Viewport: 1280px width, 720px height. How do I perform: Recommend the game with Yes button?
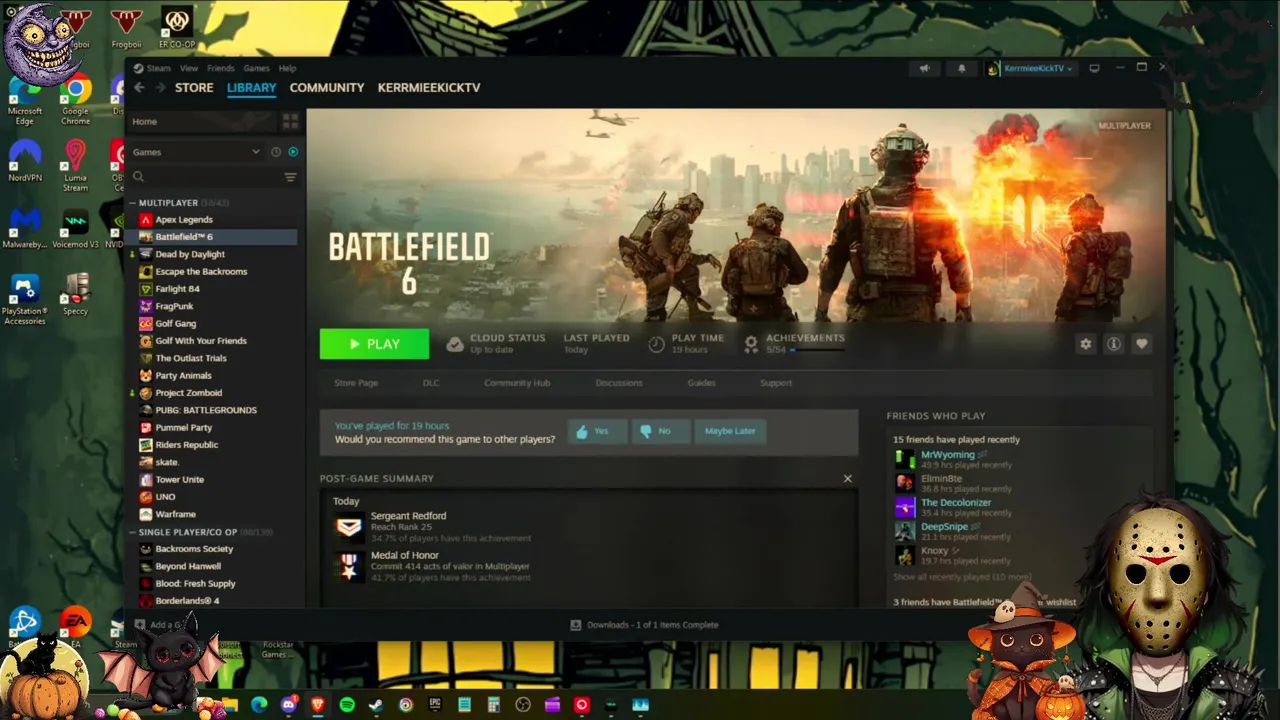click(x=597, y=431)
